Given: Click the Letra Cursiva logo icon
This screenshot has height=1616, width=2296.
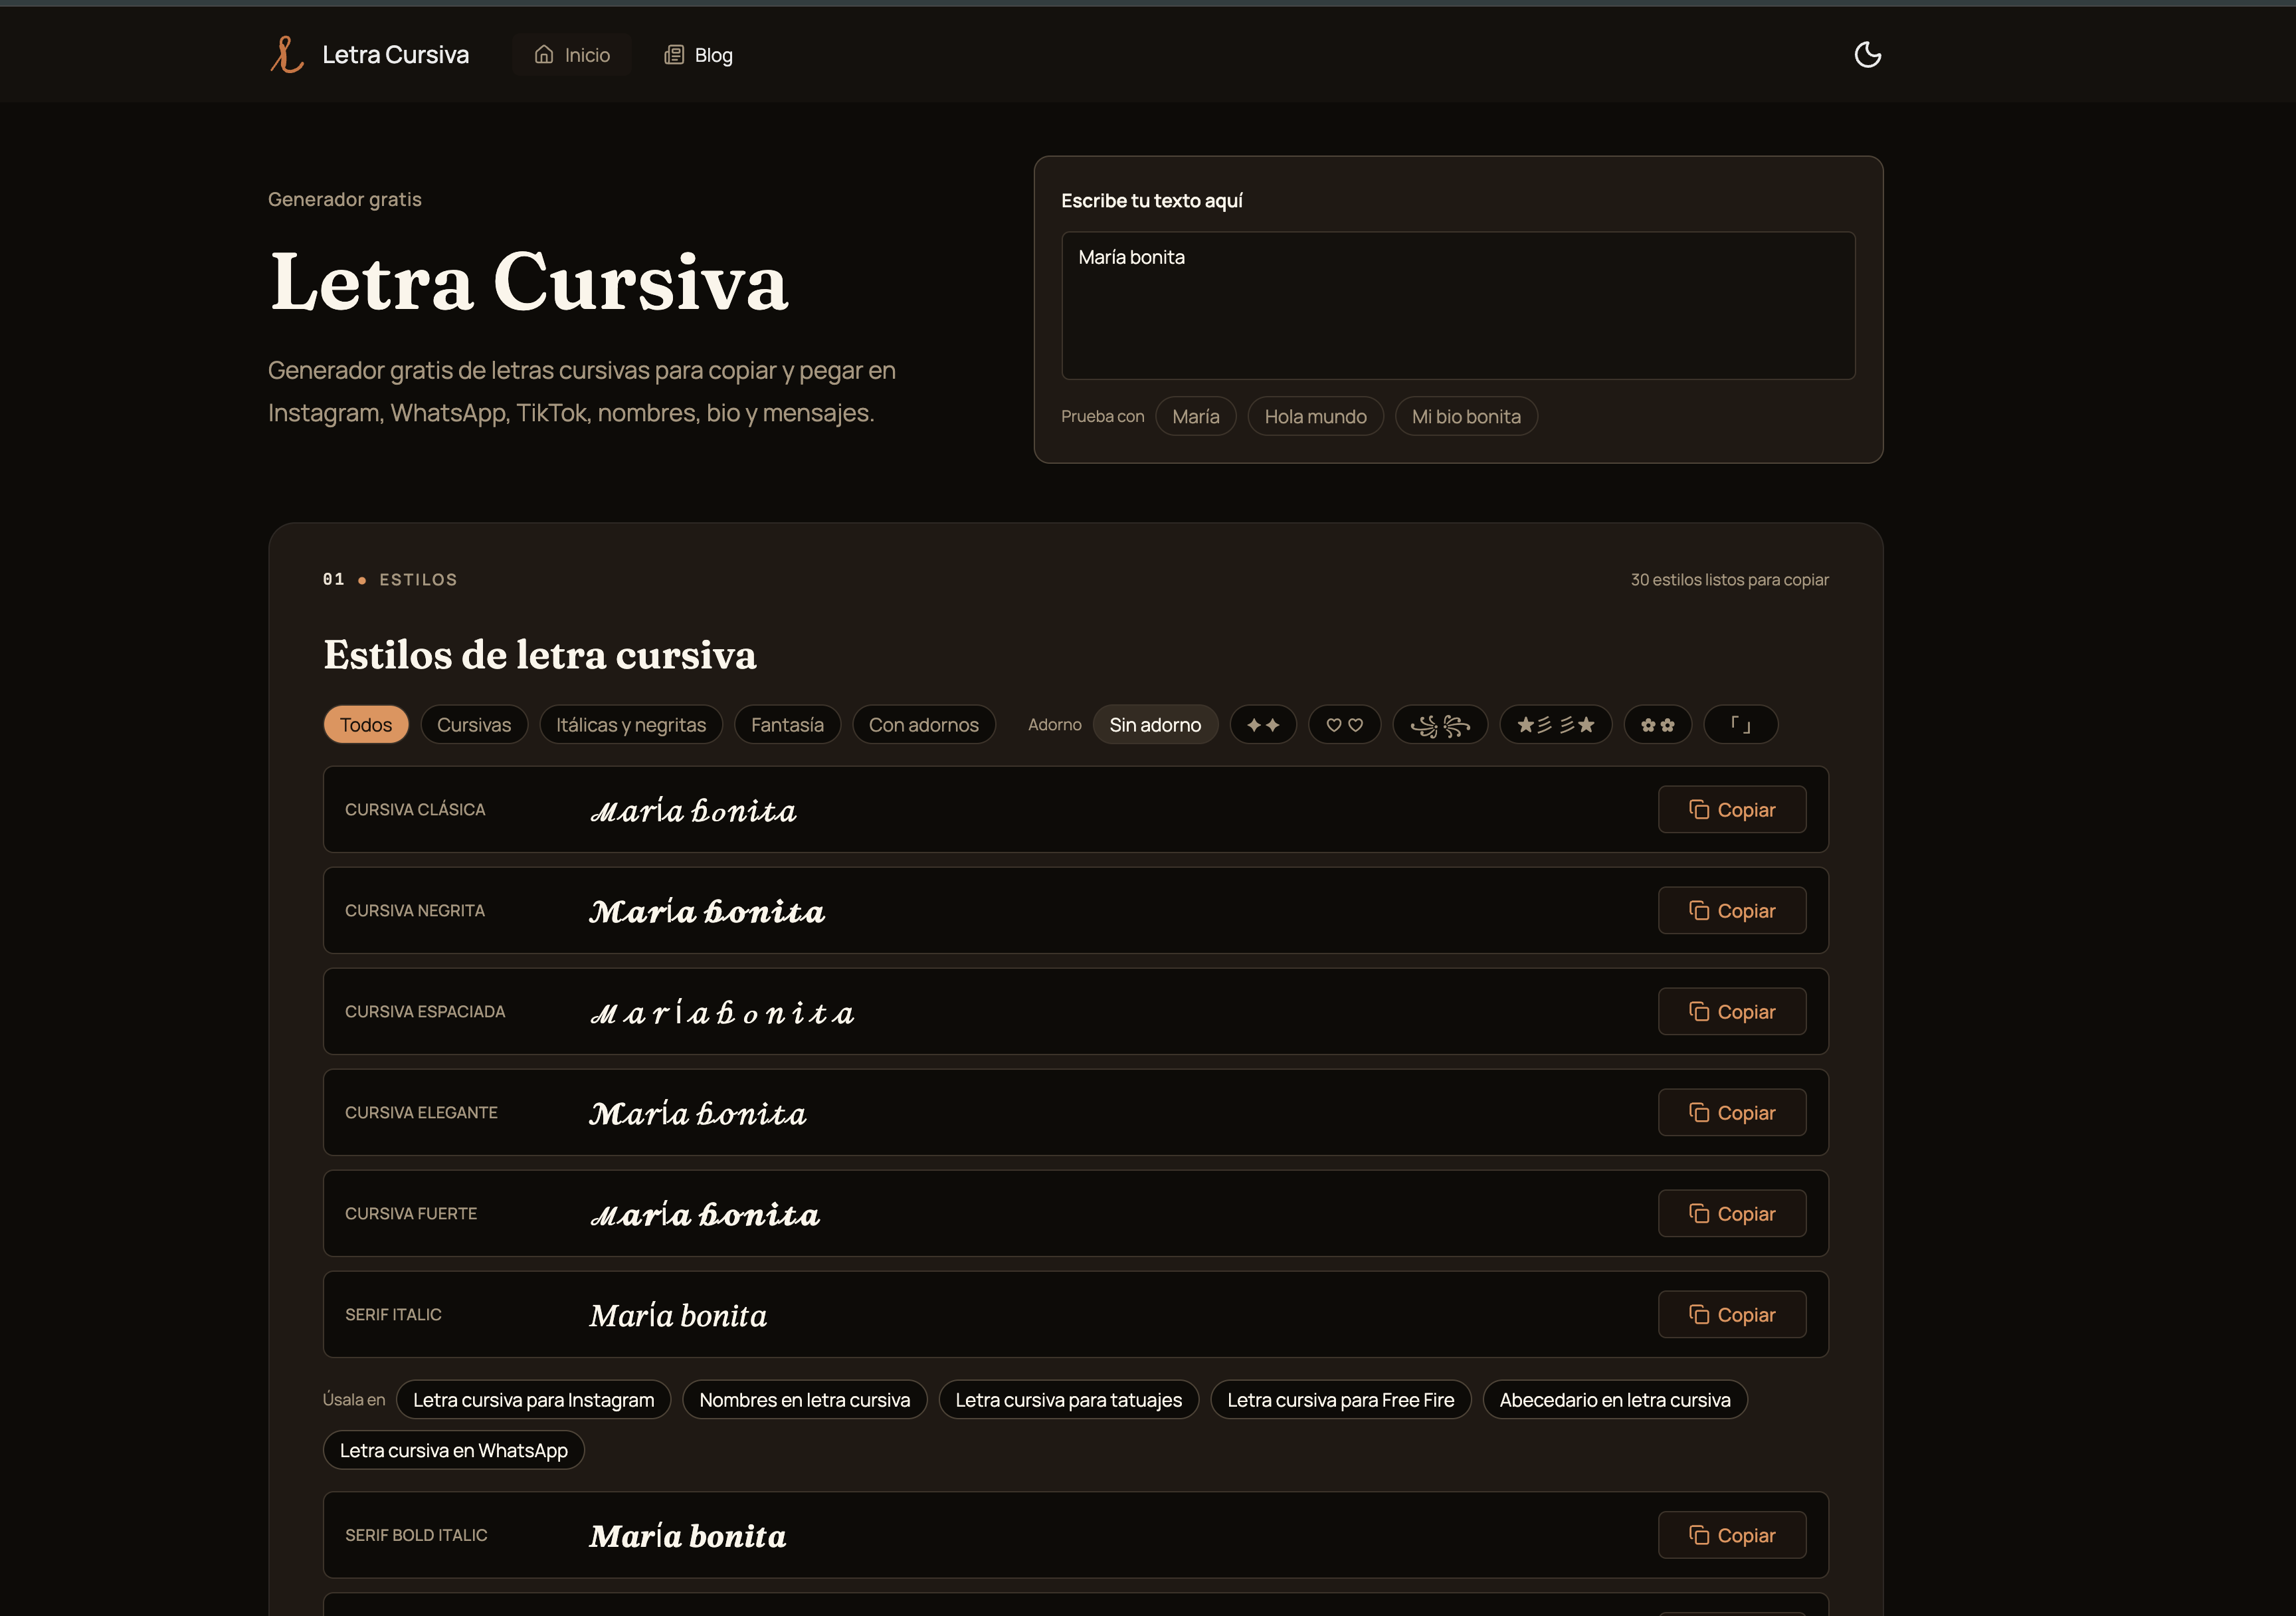Looking at the screenshot, I should pos(287,55).
